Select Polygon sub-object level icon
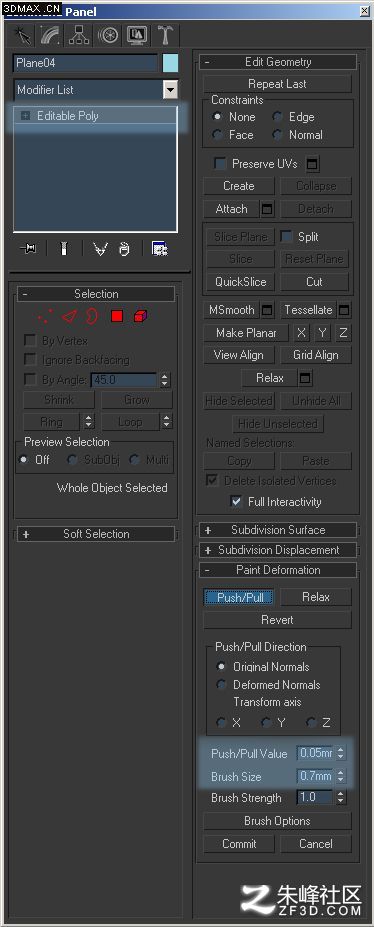 [116, 317]
